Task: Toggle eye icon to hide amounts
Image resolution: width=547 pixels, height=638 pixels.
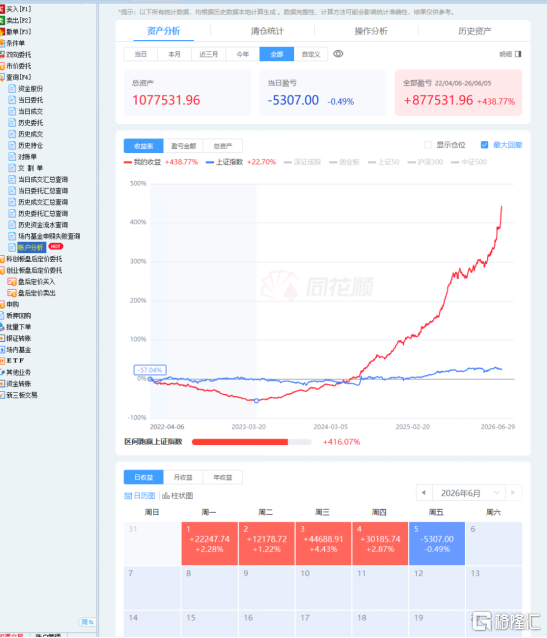Action: pyautogui.click(x=338, y=54)
